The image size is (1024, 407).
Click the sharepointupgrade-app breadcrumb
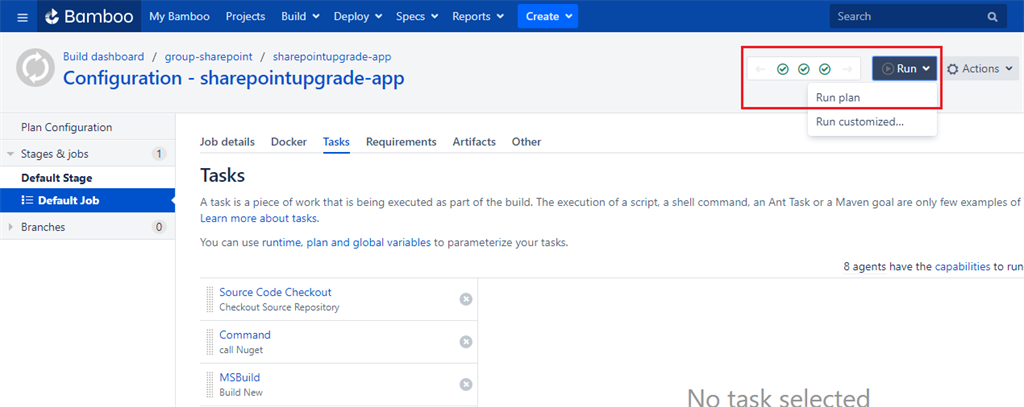coord(332,57)
